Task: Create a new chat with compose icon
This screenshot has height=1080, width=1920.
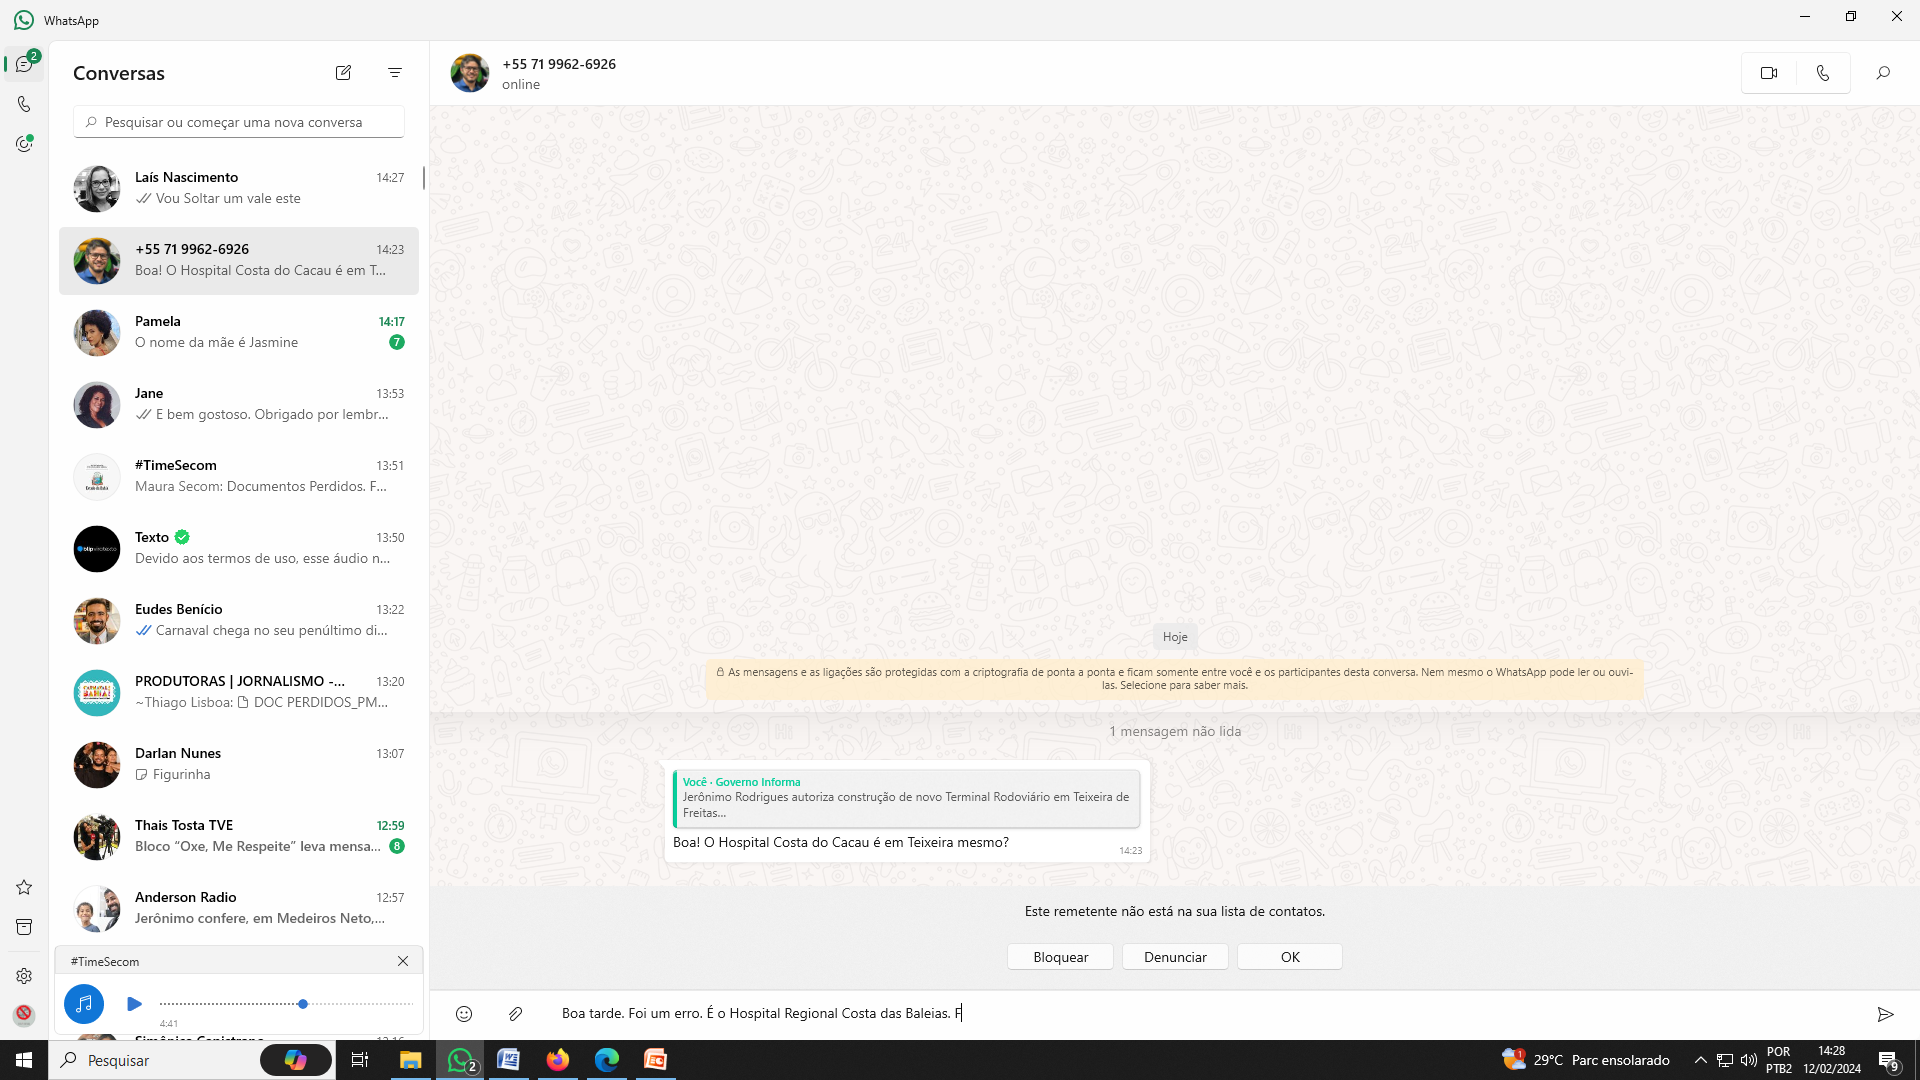Action: pos(343,73)
